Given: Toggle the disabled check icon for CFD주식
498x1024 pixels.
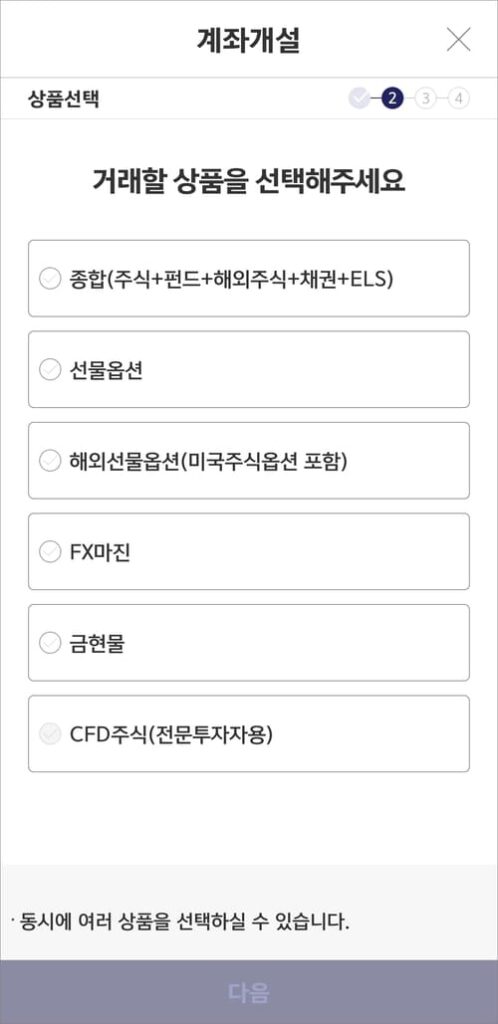Looking at the screenshot, I should point(50,734).
